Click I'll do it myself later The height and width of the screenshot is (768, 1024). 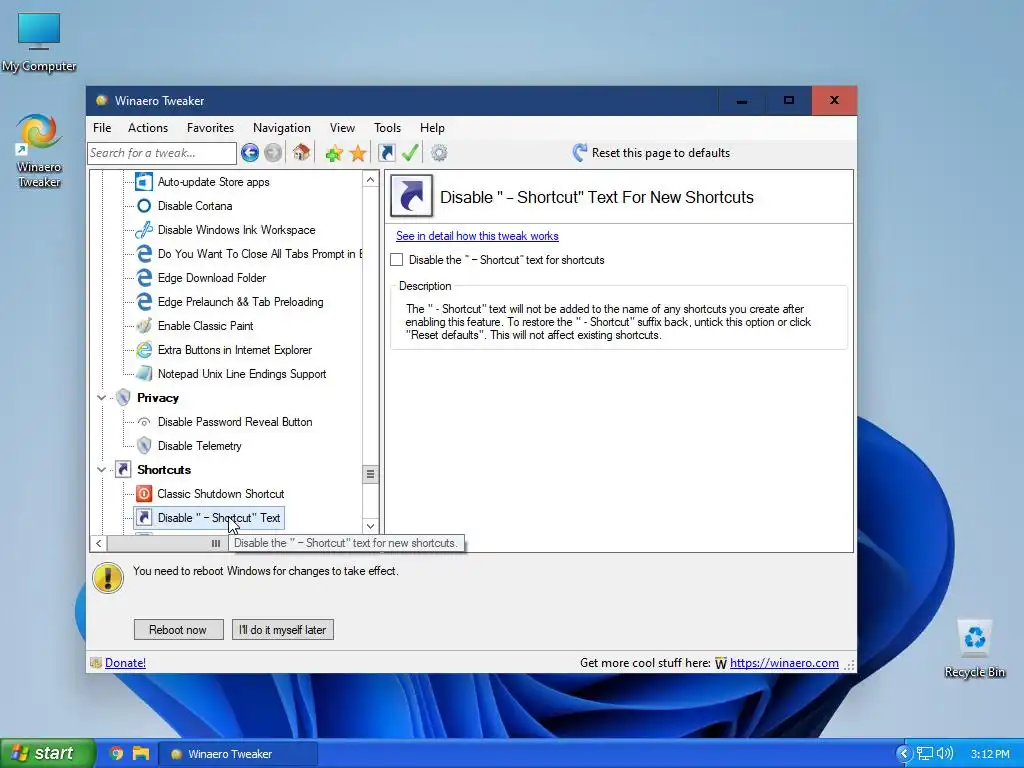pos(283,630)
